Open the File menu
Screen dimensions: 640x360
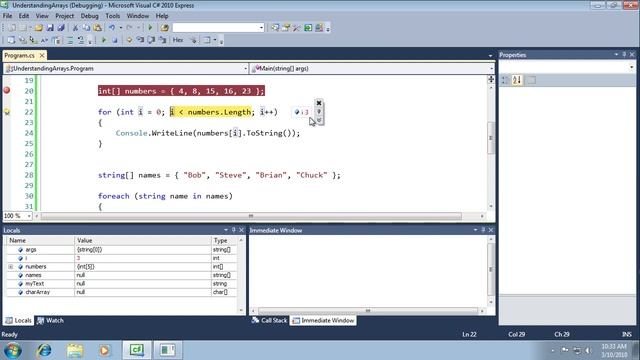[x=7, y=16]
